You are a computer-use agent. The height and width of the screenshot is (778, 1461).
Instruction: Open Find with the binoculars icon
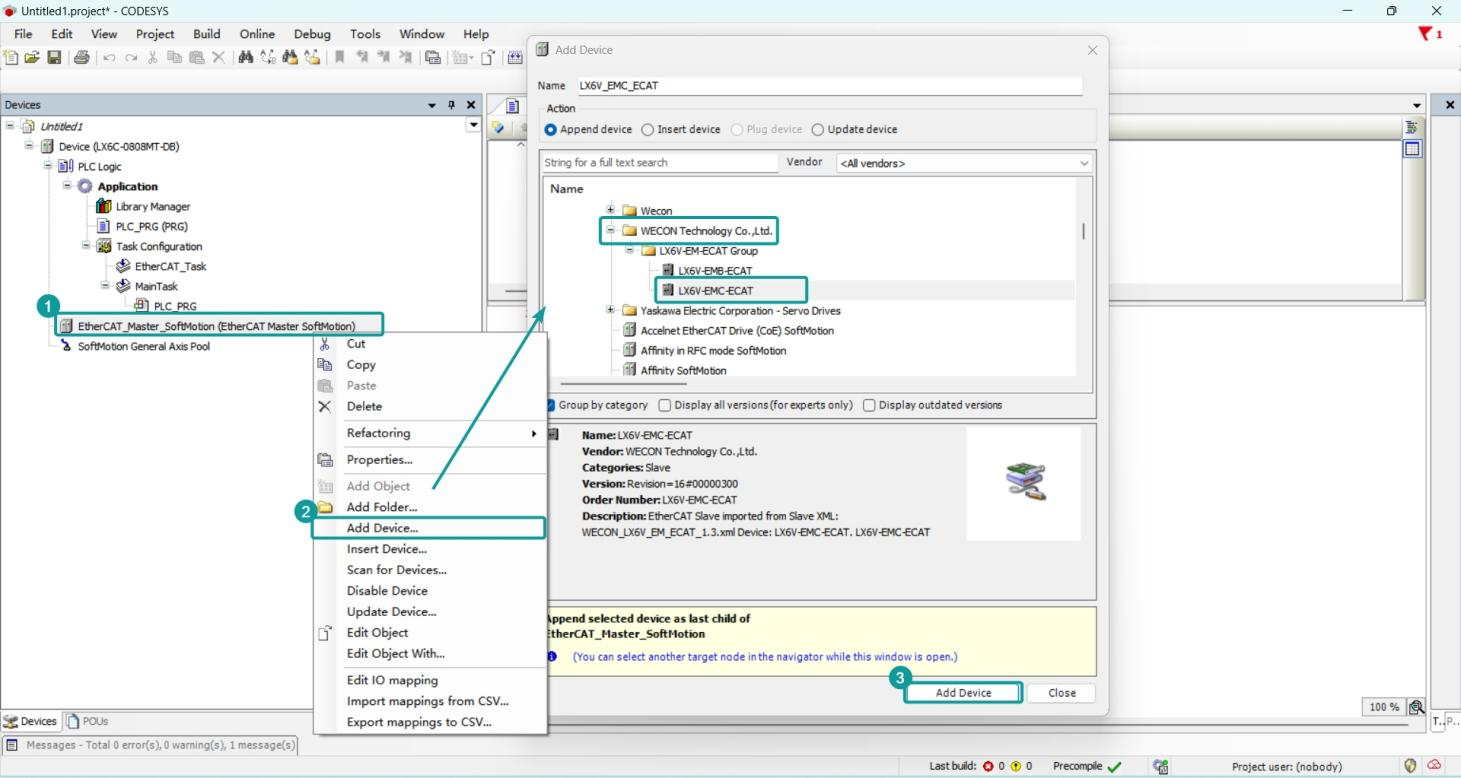tap(246, 57)
